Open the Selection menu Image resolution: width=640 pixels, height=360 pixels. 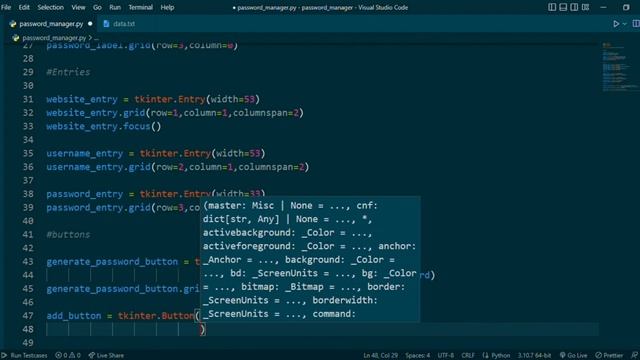point(51,7)
